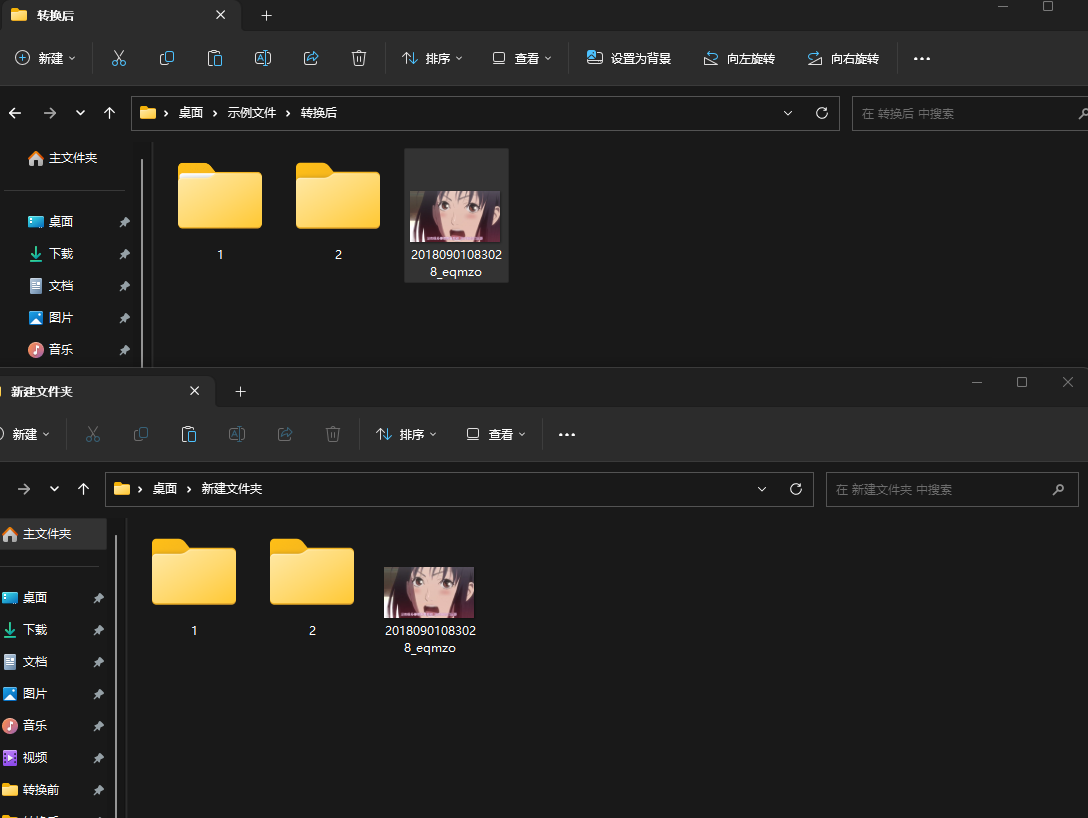Click the refresh button in the address bar

coord(820,113)
